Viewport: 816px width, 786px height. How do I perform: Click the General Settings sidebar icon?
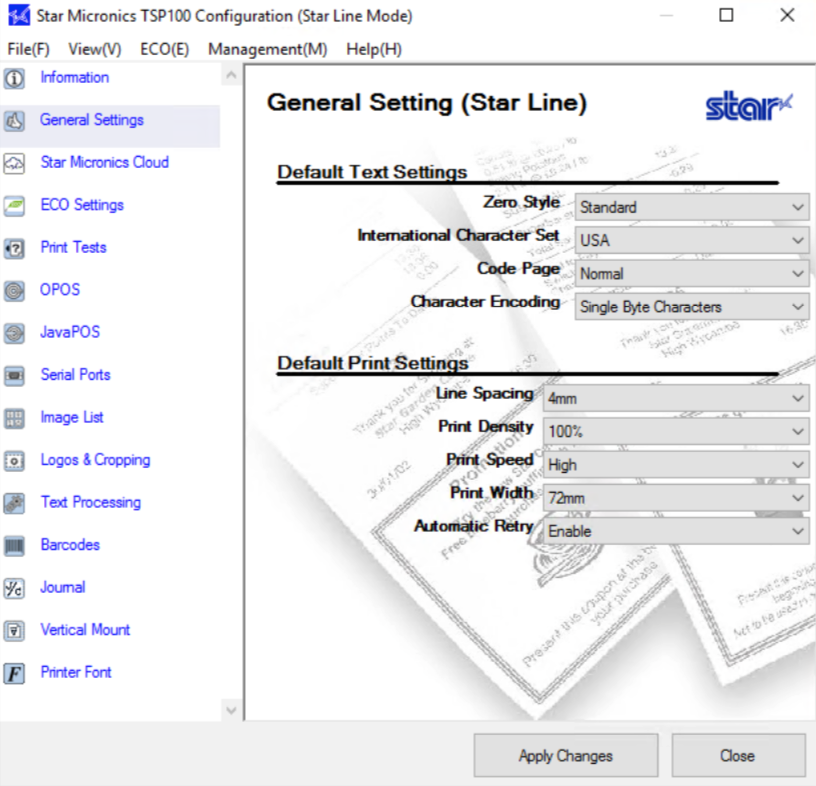(14, 121)
